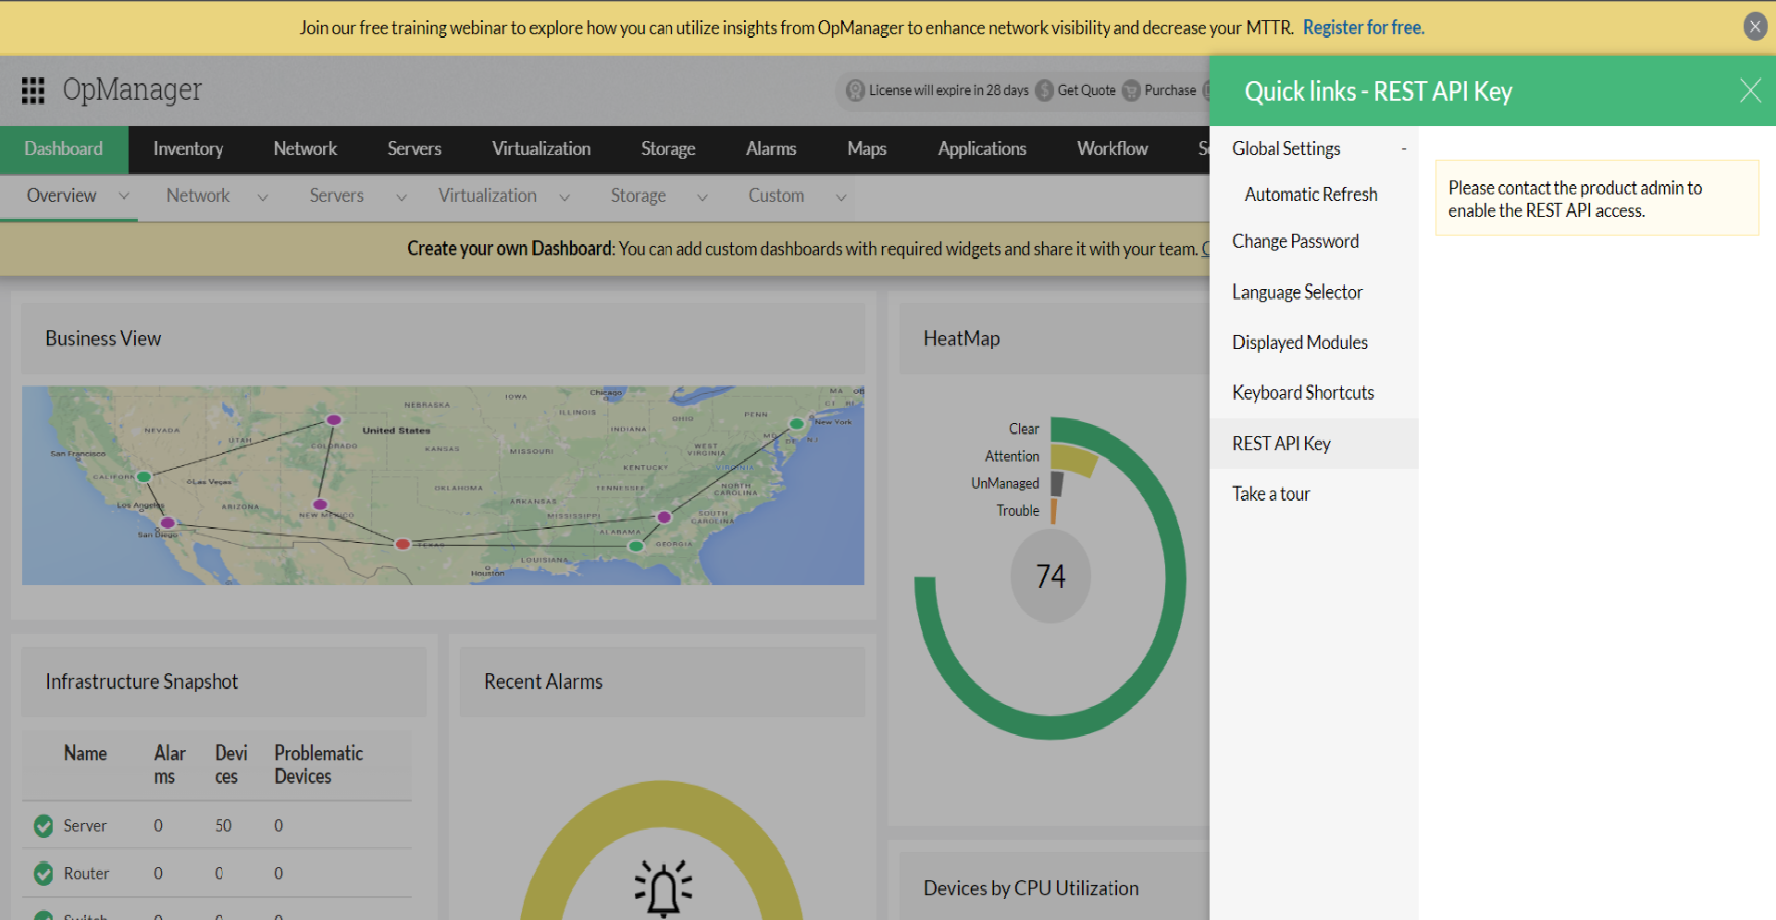
Task: Click the license expiry badge icon
Action: (x=855, y=91)
